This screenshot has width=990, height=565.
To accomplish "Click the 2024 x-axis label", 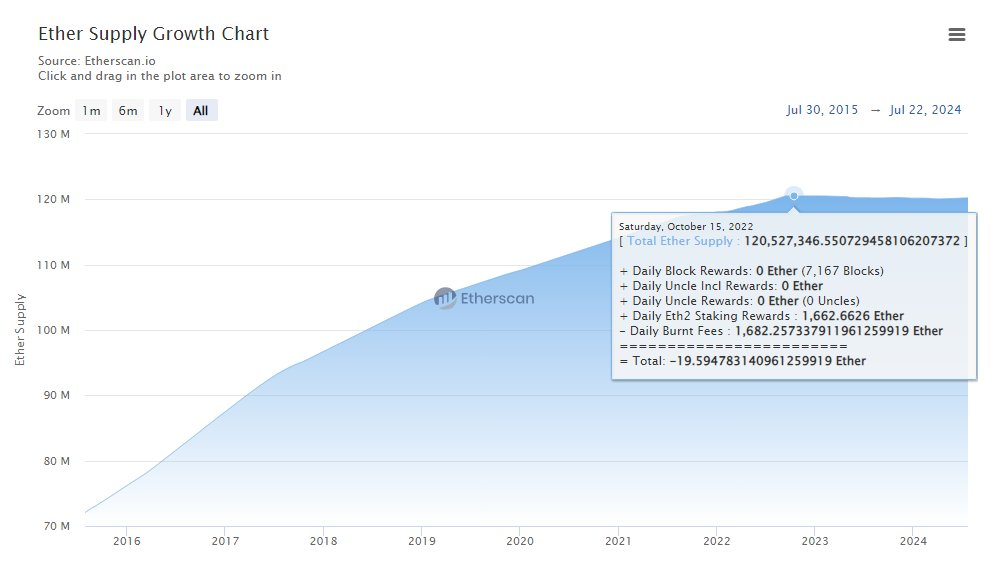I will pyautogui.click(x=913, y=541).
